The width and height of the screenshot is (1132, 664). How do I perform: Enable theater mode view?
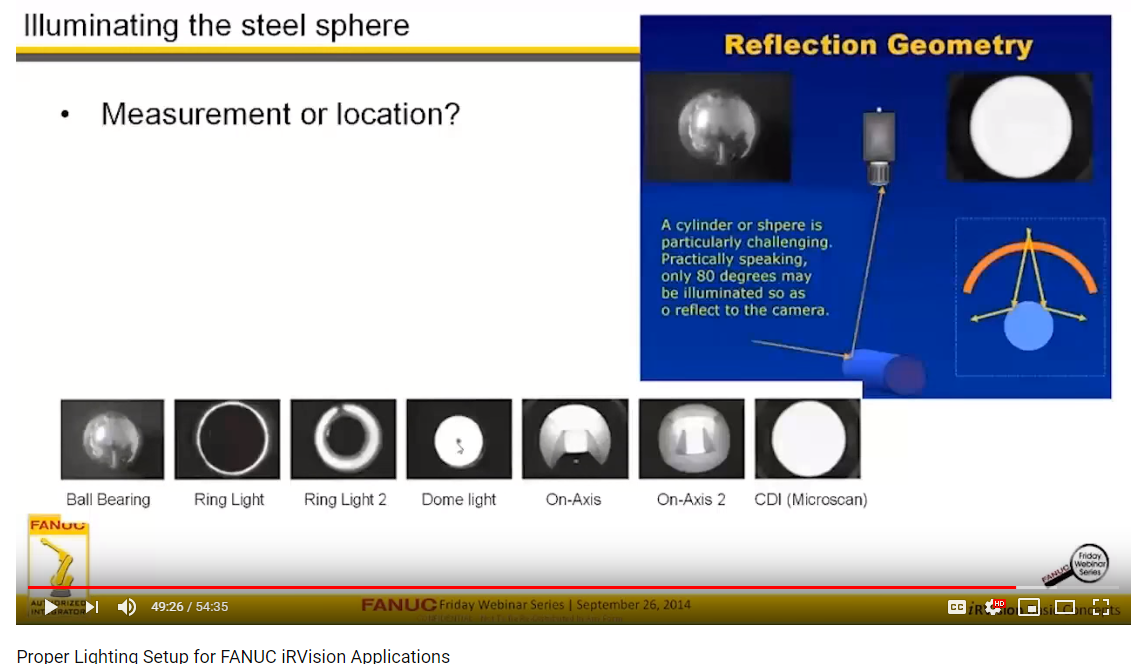[1065, 607]
